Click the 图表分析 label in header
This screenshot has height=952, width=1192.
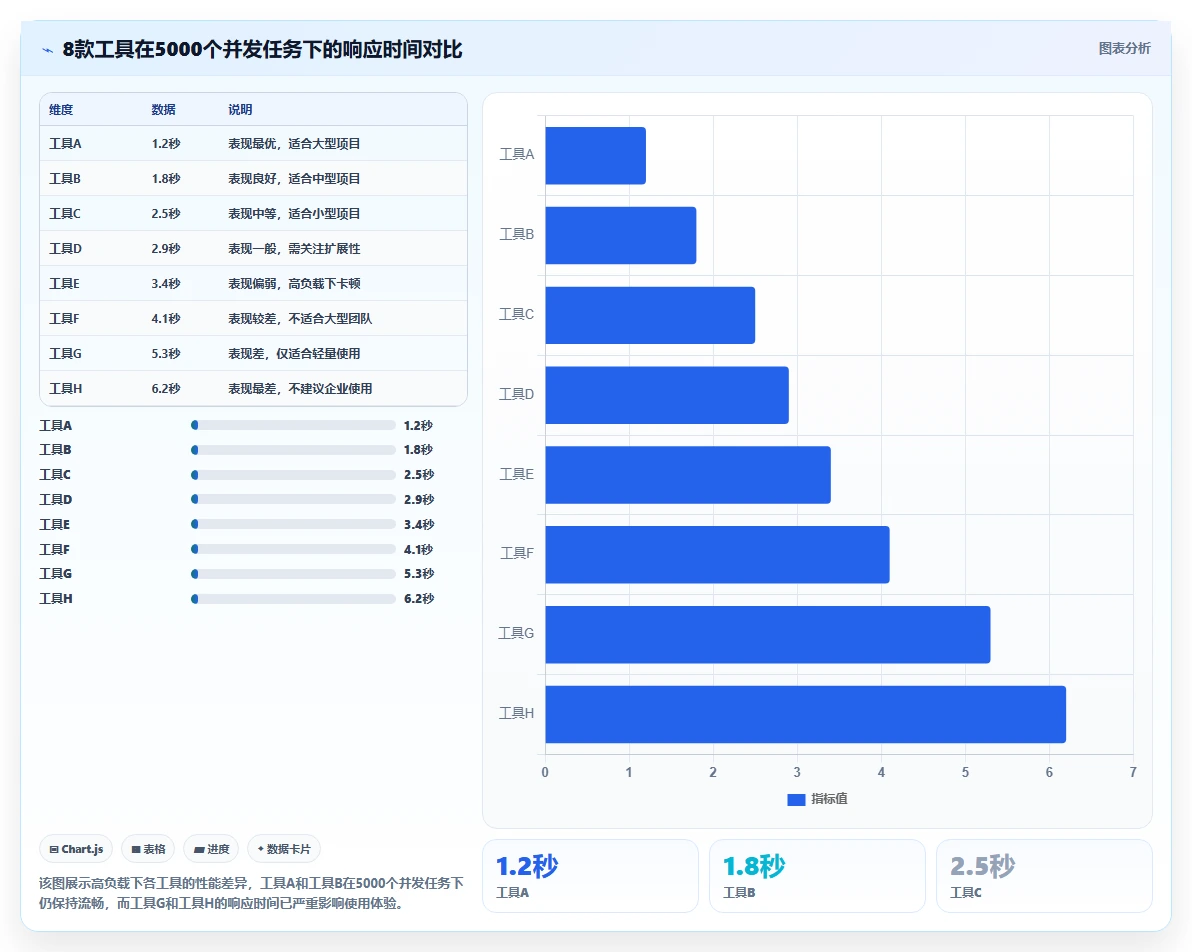click(1124, 49)
